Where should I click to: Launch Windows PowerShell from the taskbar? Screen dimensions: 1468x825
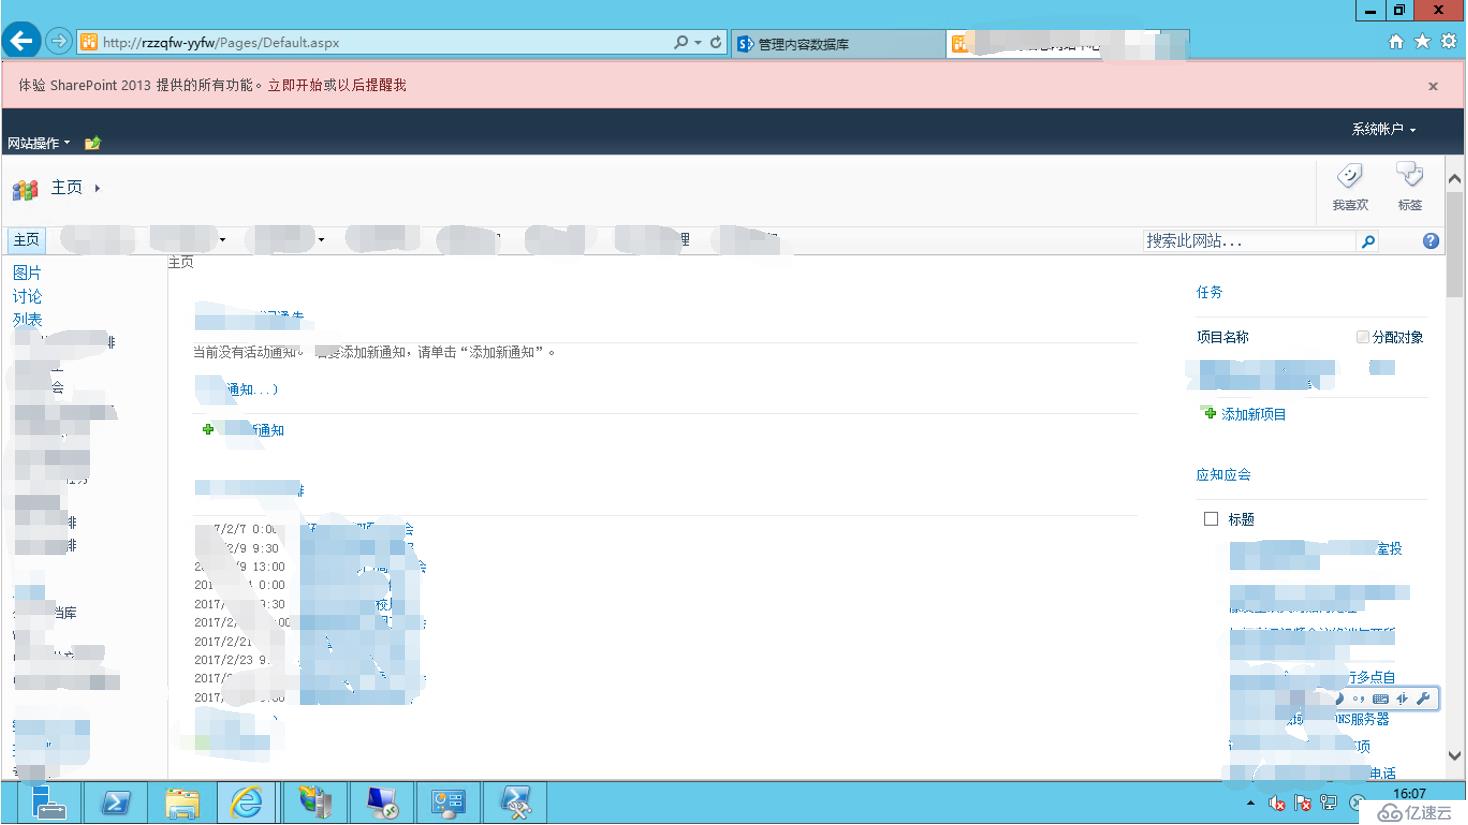tap(115, 803)
